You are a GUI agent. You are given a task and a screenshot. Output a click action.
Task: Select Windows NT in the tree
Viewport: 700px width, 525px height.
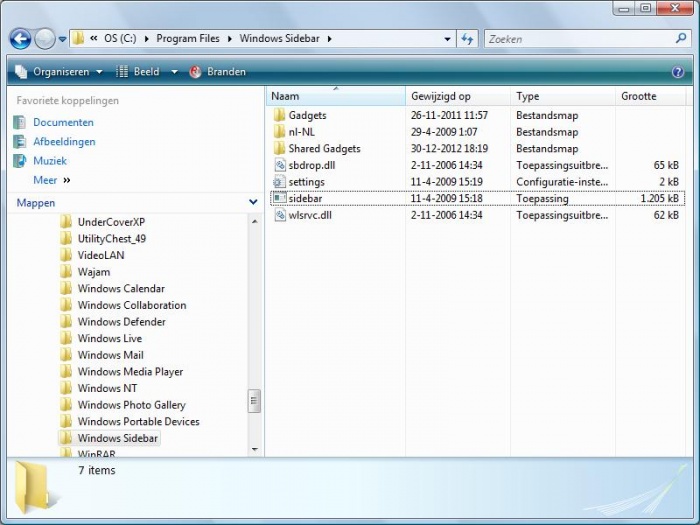[x=107, y=388]
